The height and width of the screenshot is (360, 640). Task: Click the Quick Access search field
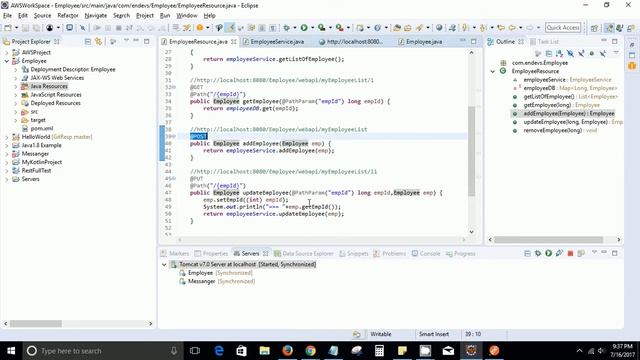[563, 28]
